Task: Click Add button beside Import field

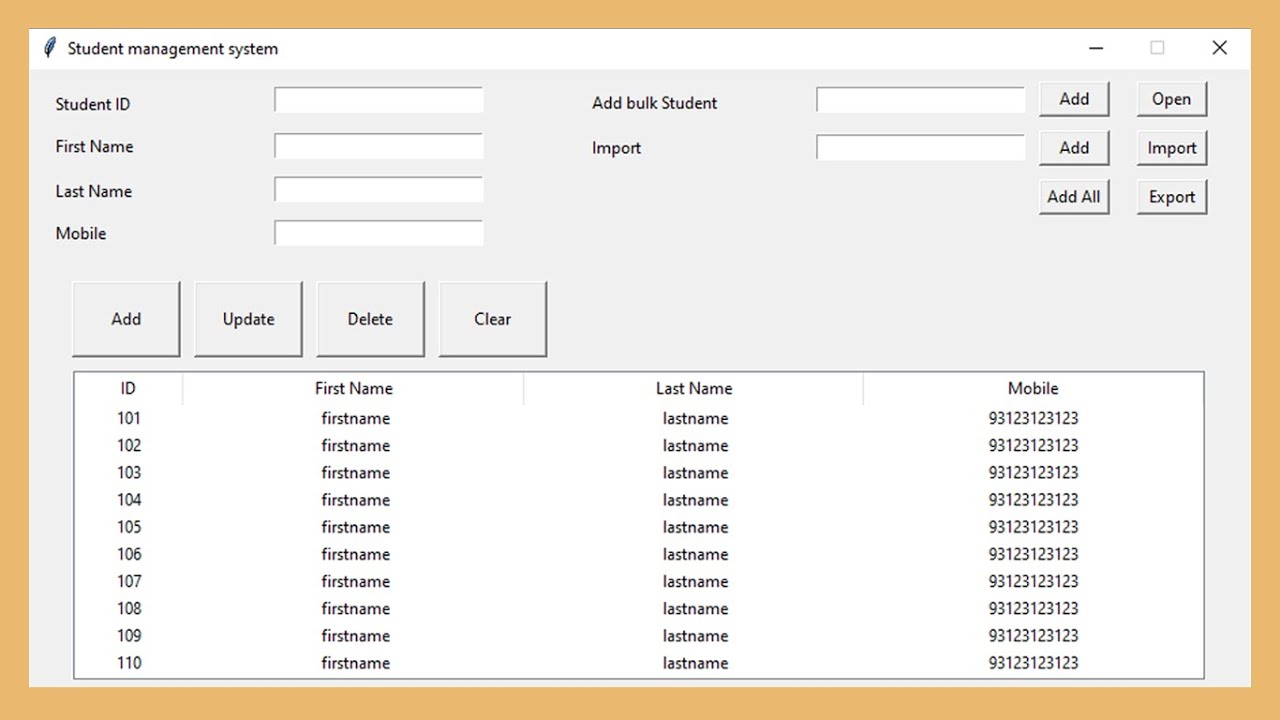Action: tap(1074, 148)
